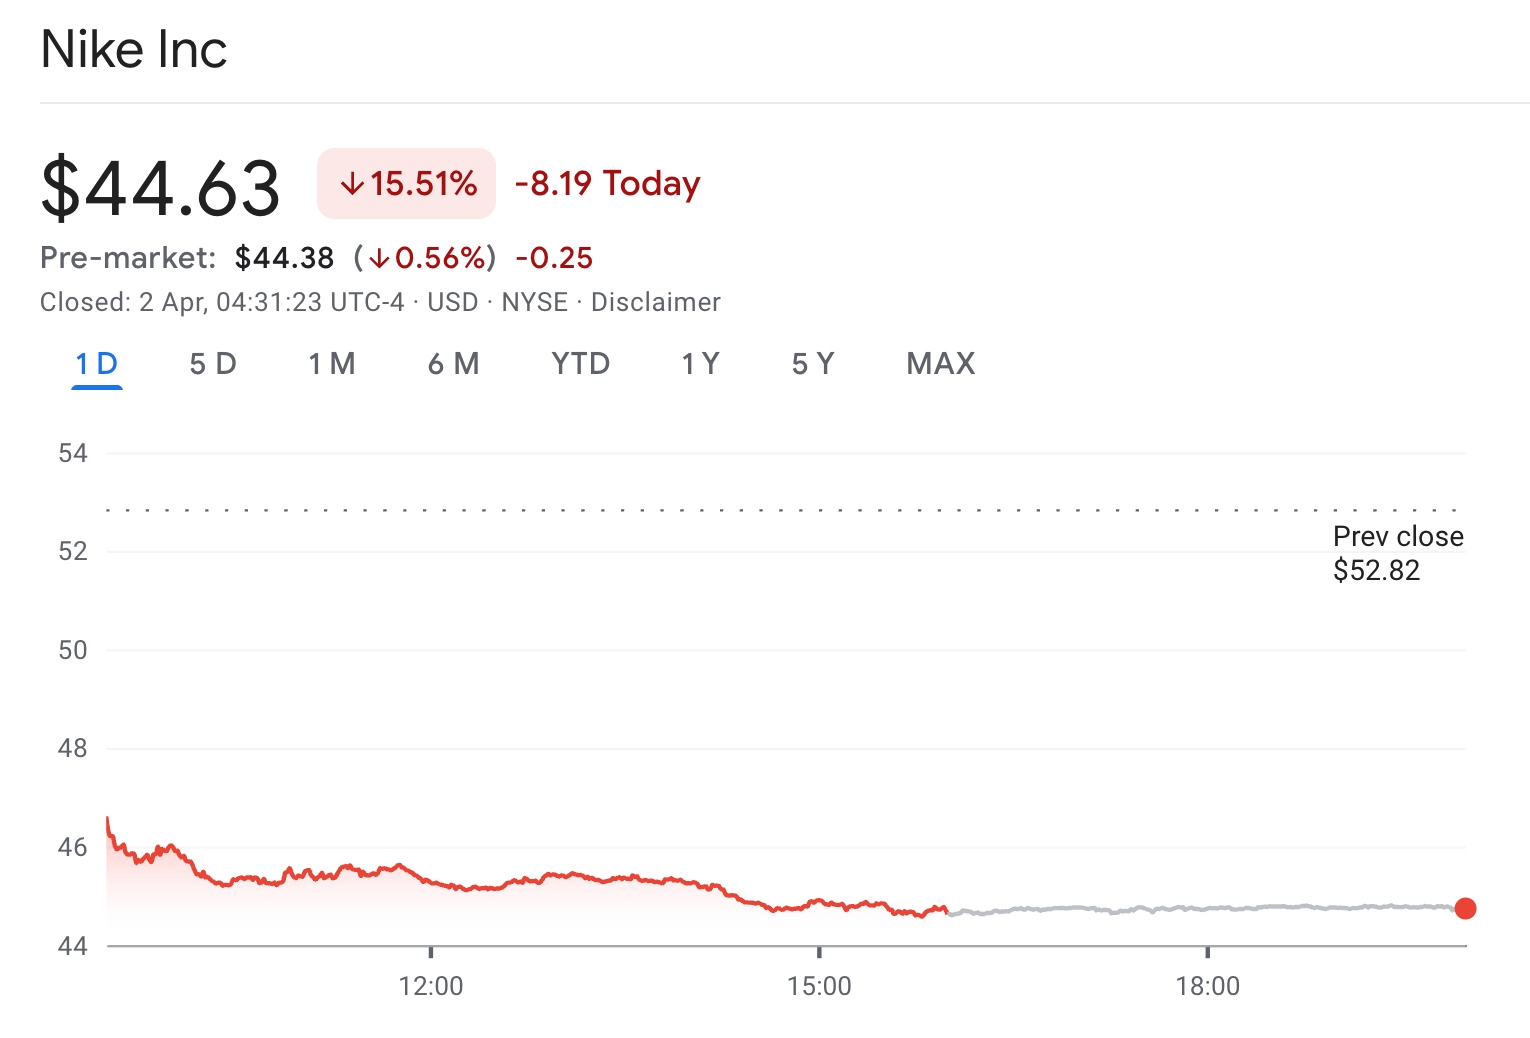
Task: Click the Prev close $52.82 label
Action: tap(1397, 553)
